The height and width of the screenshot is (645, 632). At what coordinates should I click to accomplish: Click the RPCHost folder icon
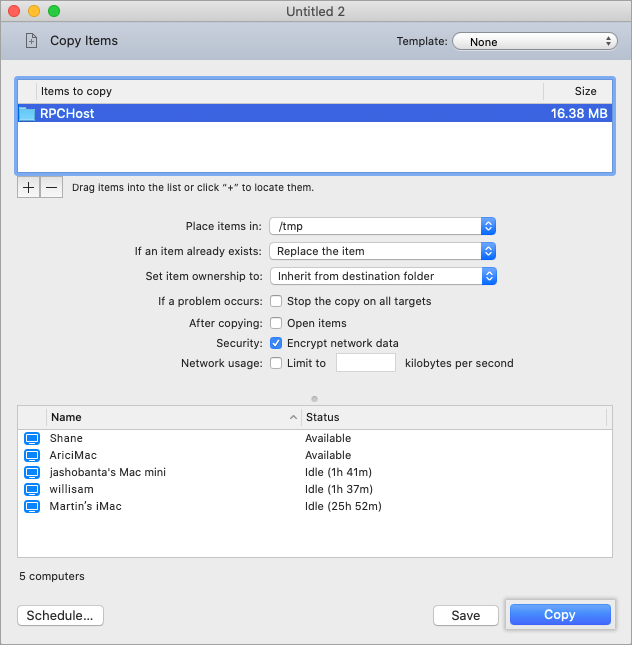[27, 114]
